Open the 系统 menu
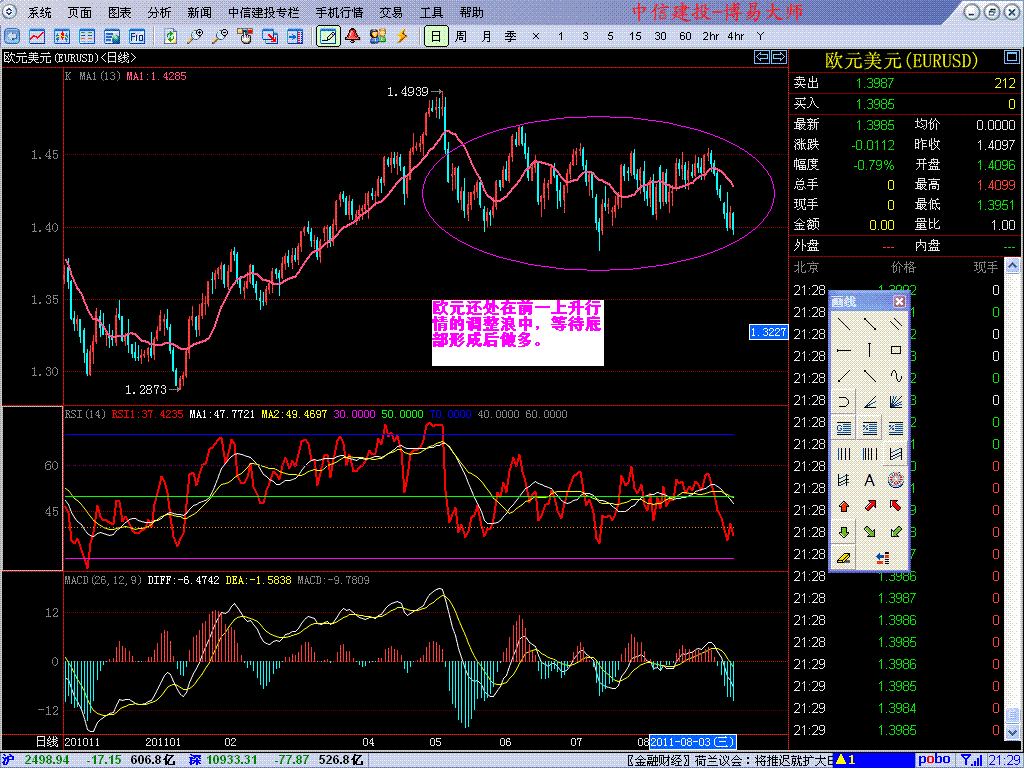This screenshot has width=1024, height=768. [39, 12]
